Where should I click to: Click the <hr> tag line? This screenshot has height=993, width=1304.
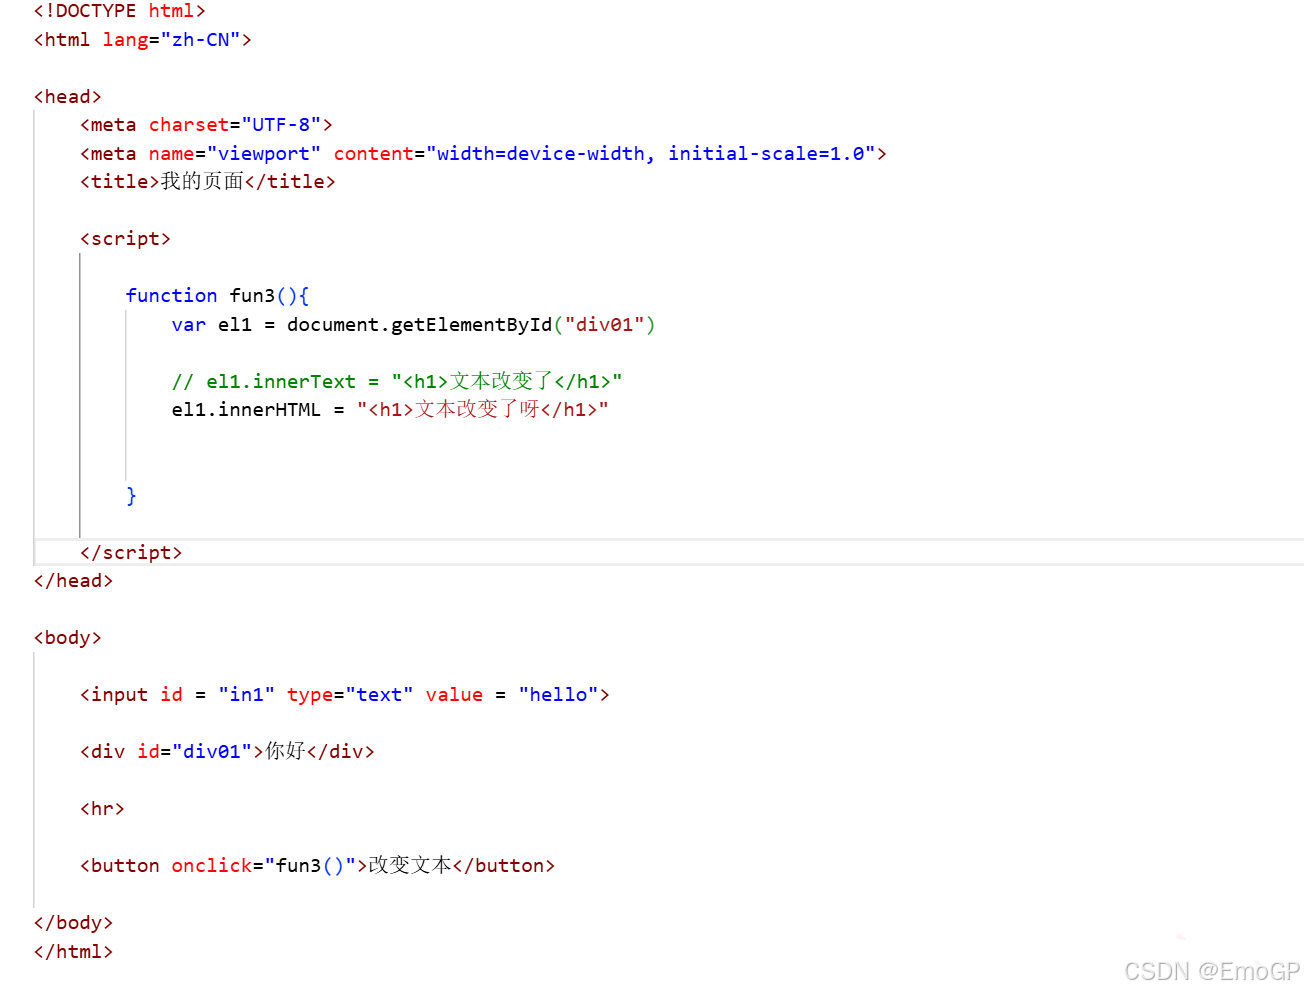pyautogui.click(x=102, y=809)
